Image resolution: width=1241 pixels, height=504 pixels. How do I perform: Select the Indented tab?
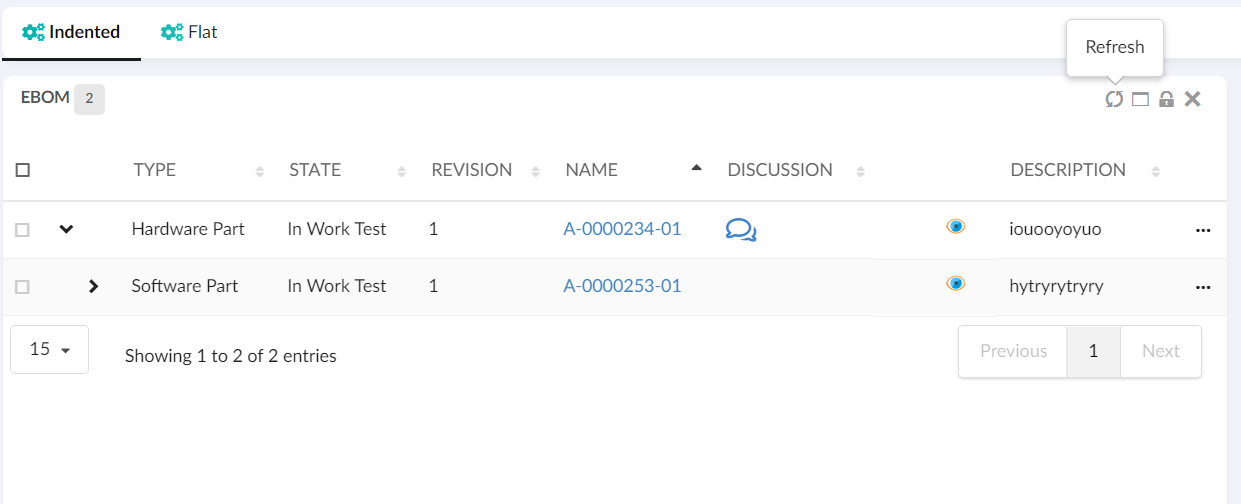[72, 32]
